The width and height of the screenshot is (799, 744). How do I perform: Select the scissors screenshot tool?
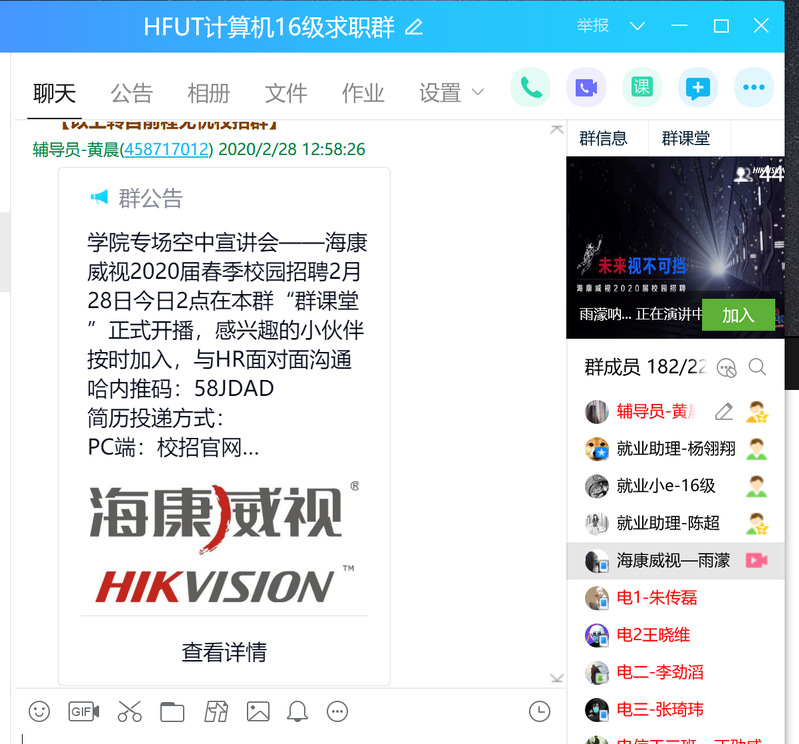(x=129, y=711)
